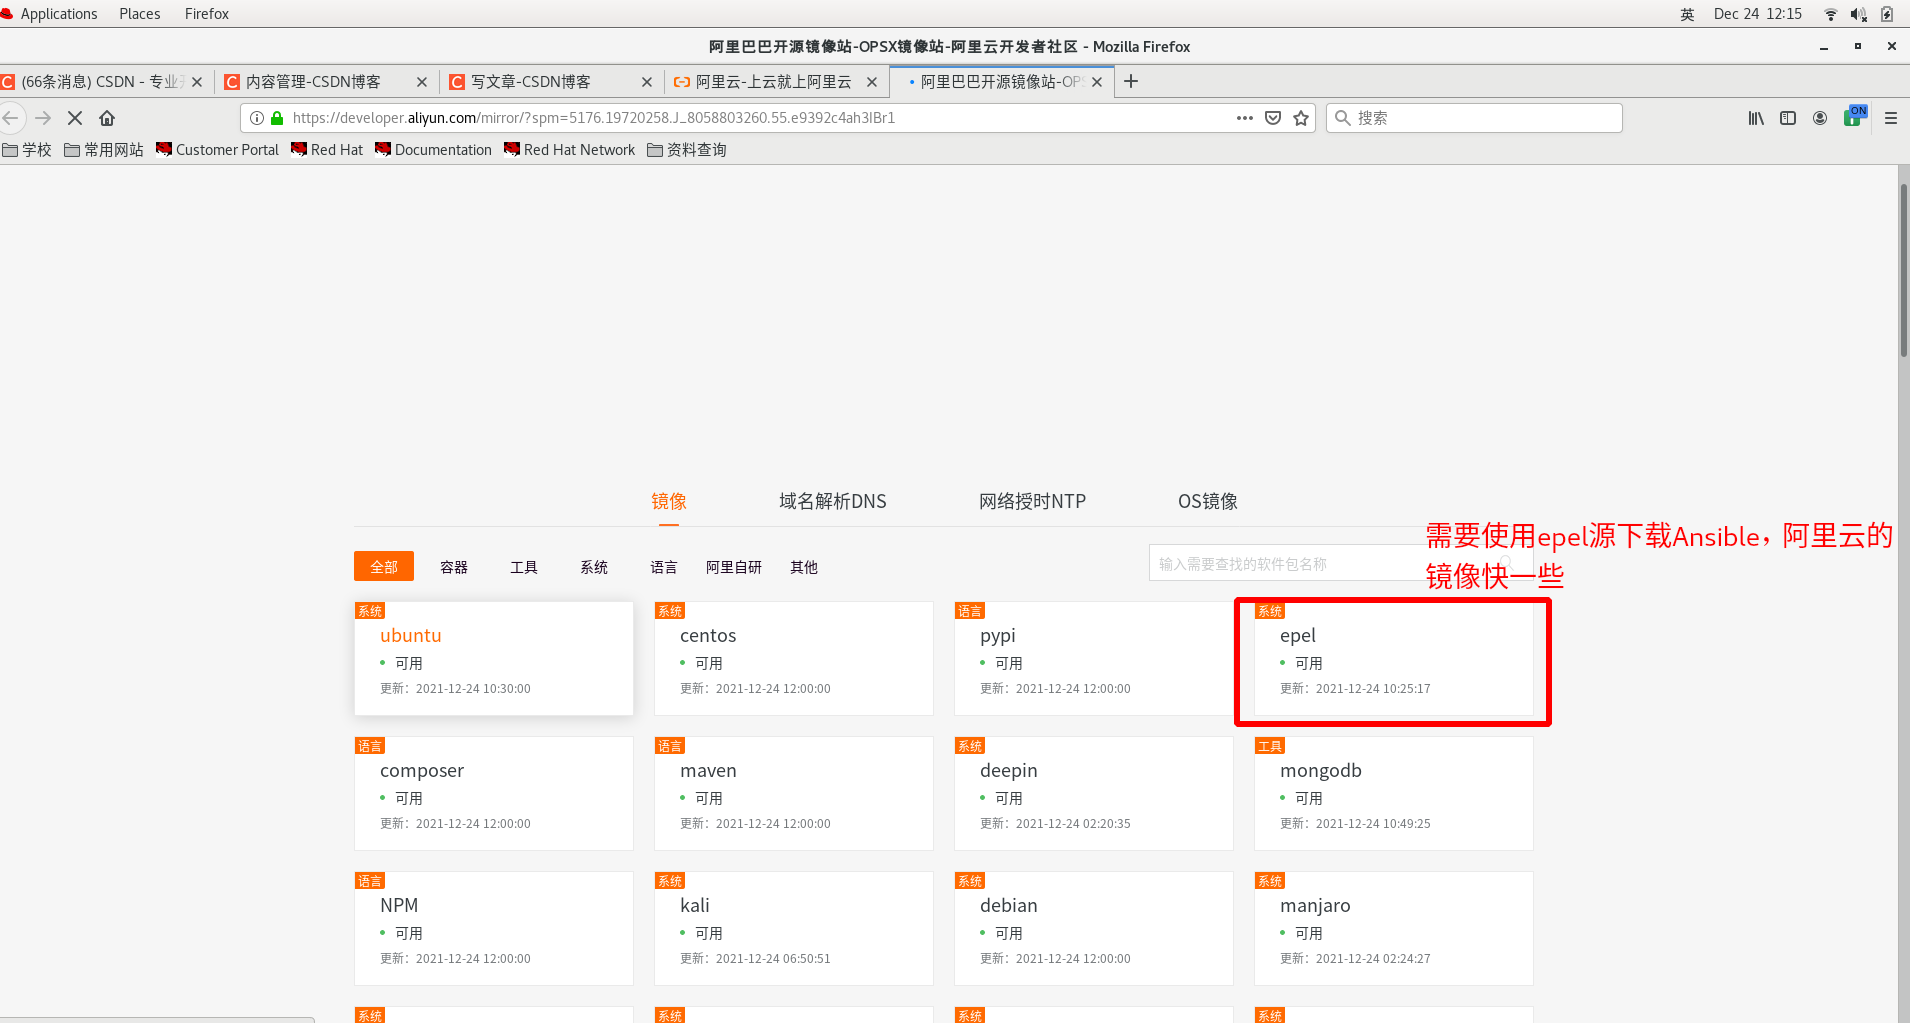Filter mirrors by 阿里自研 category
Viewport: 1910px width, 1023px height.
point(734,567)
